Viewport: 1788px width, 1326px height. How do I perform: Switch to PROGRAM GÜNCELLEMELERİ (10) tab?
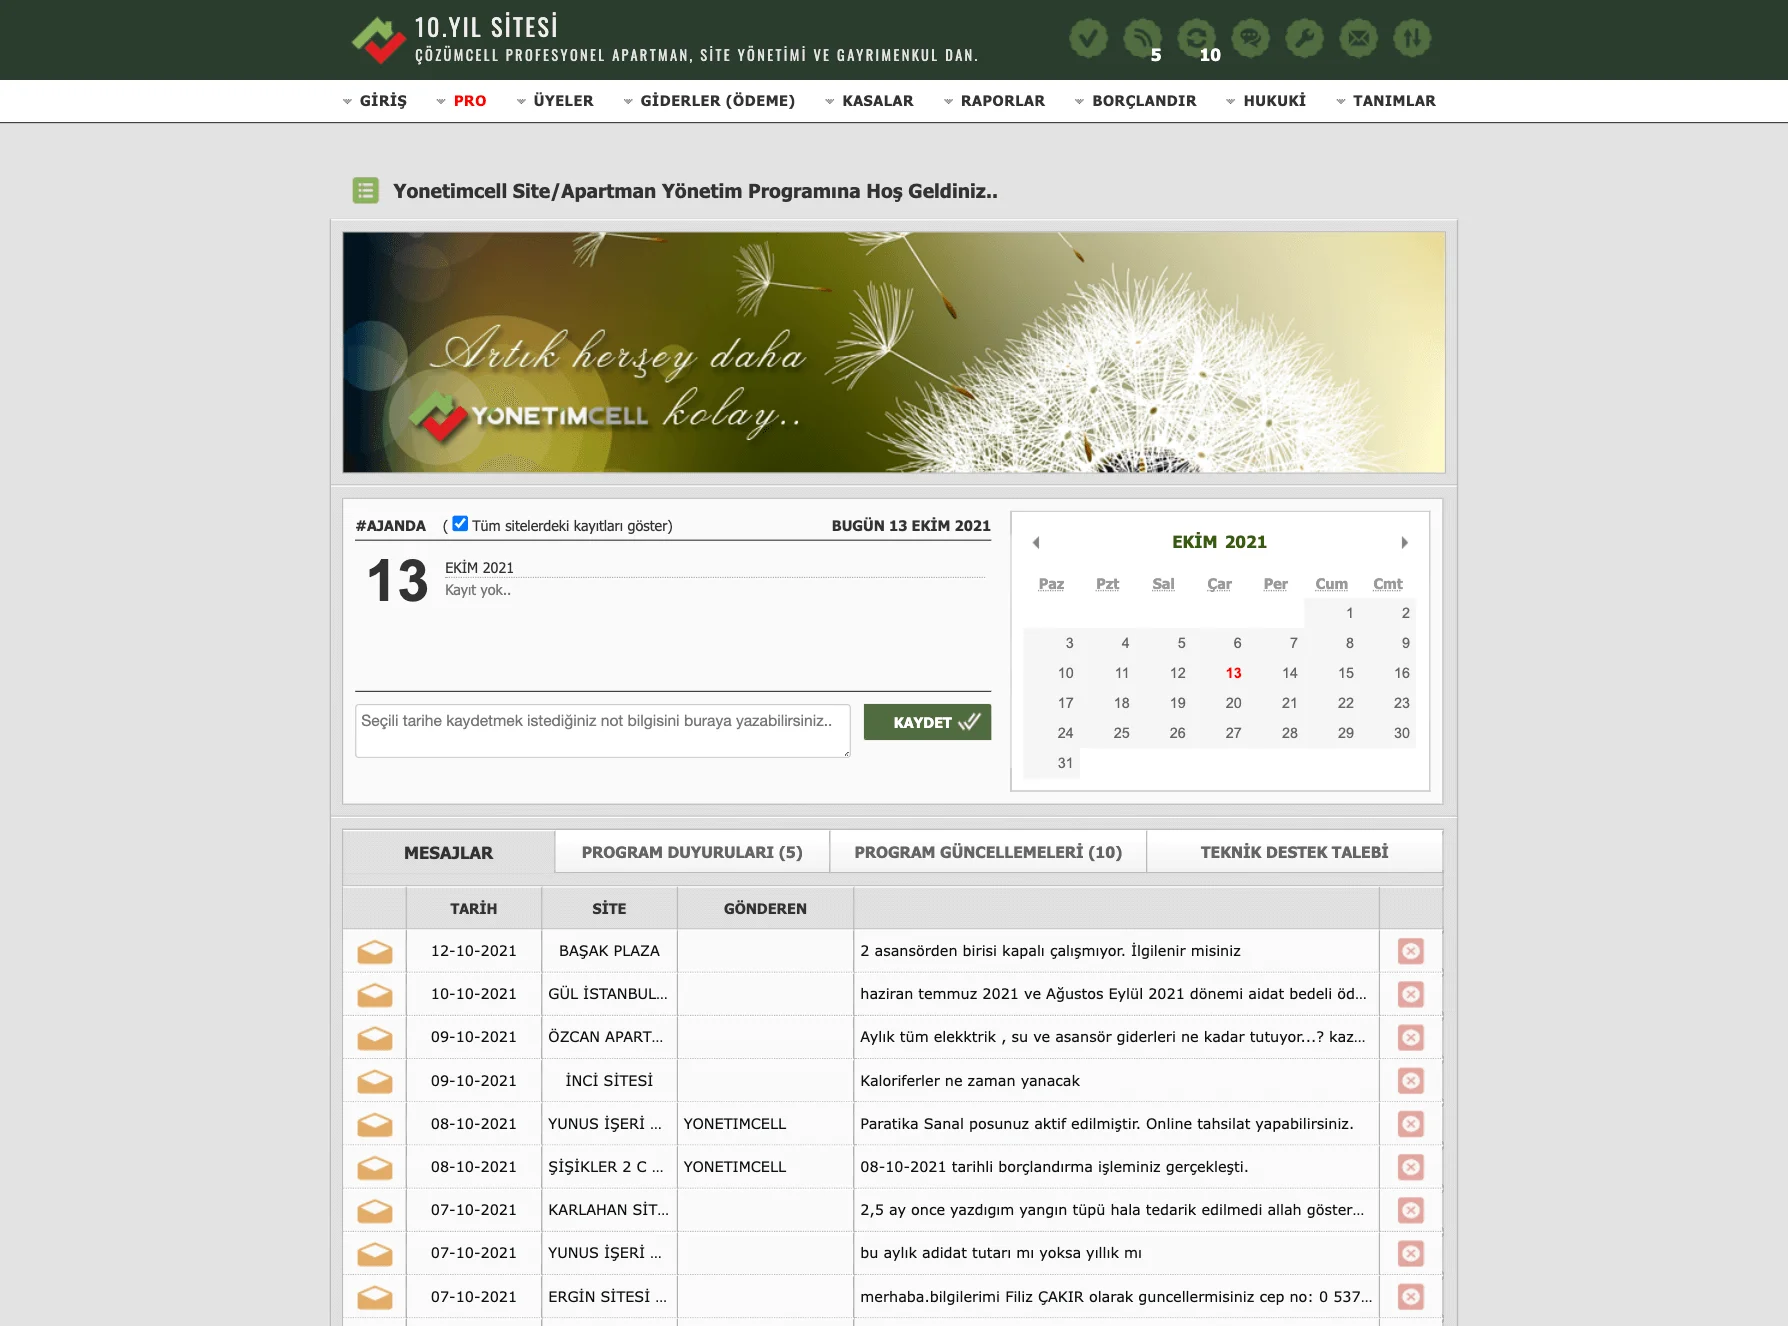coord(988,852)
